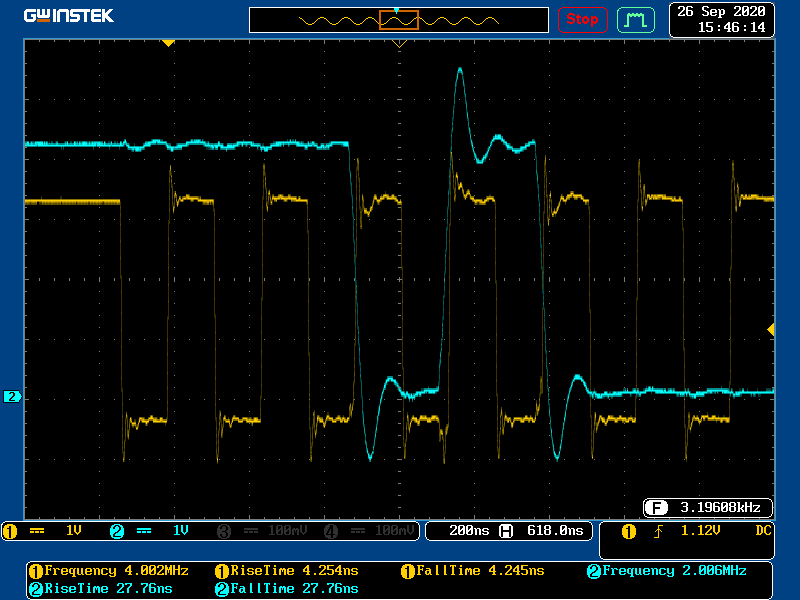Click the yellow trigger level arrow

coord(770,329)
